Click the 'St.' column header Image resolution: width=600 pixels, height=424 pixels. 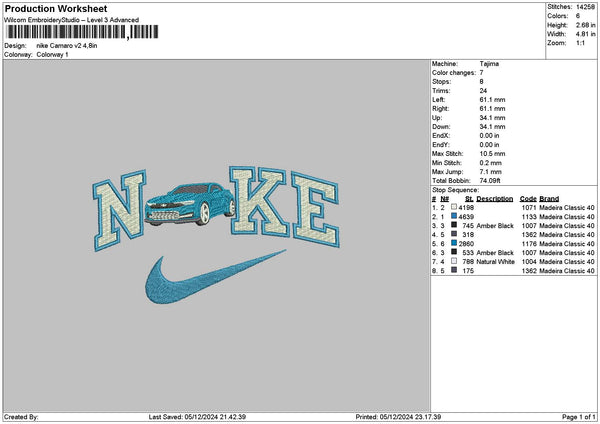(469, 199)
